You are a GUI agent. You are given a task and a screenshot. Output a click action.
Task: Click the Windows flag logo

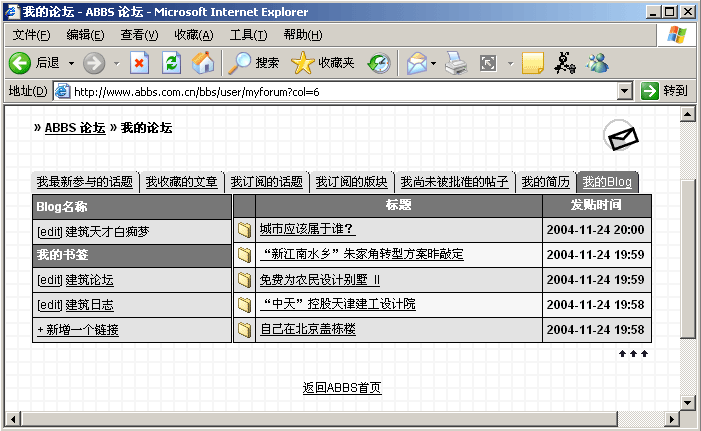676,35
